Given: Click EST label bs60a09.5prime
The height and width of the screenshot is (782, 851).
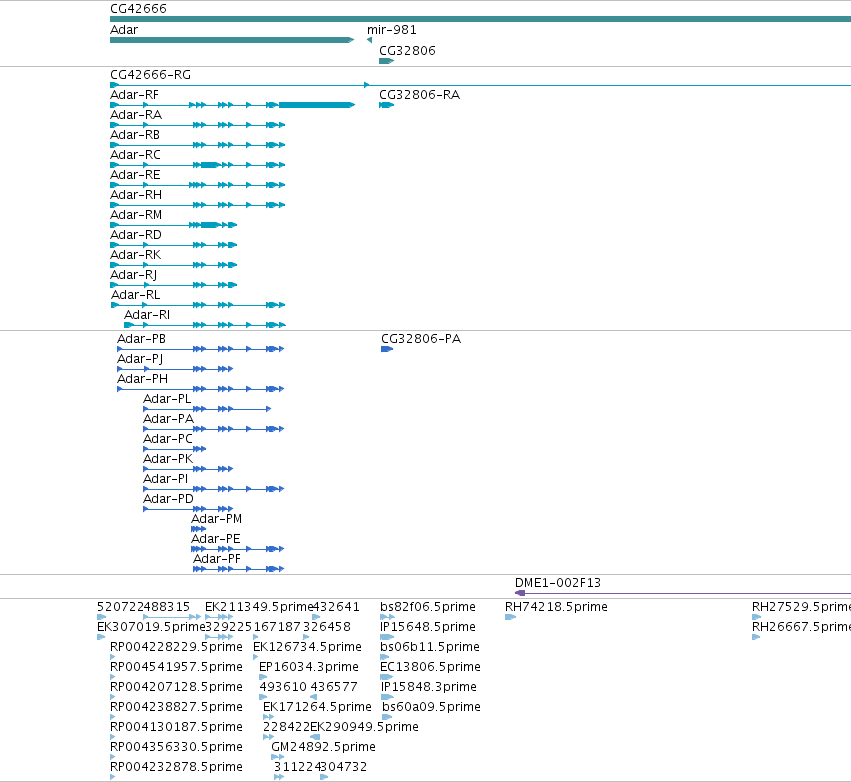Looking at the screenshot, I should click(x=431, y=708).
